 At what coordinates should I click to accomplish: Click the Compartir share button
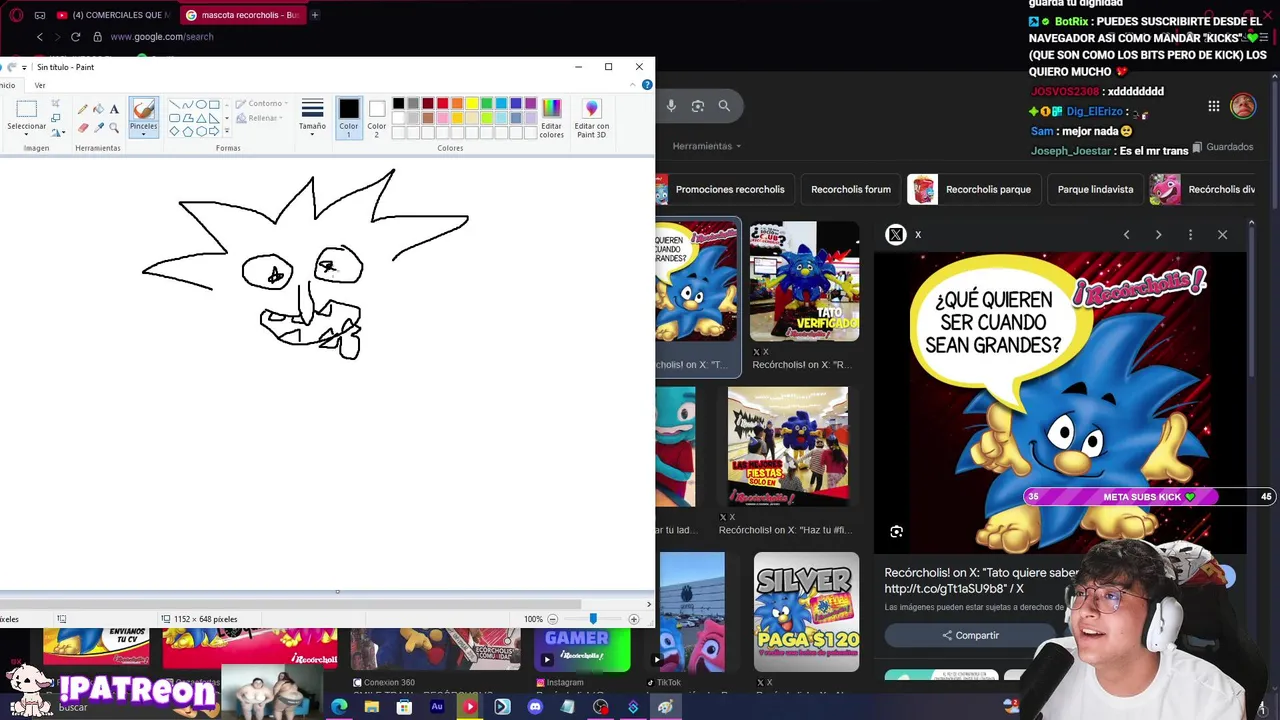point(970,635)
